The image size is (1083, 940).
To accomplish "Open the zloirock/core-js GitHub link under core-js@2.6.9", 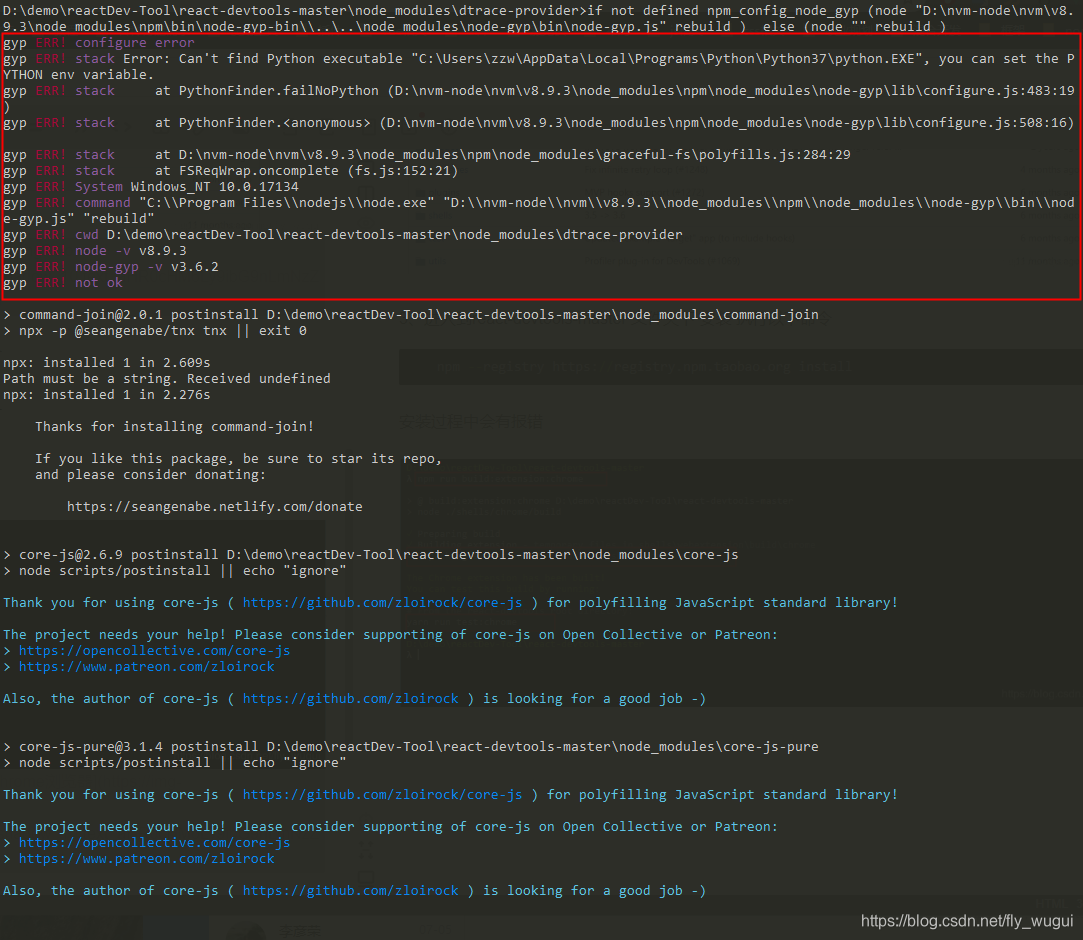I will tap(383, 602).
